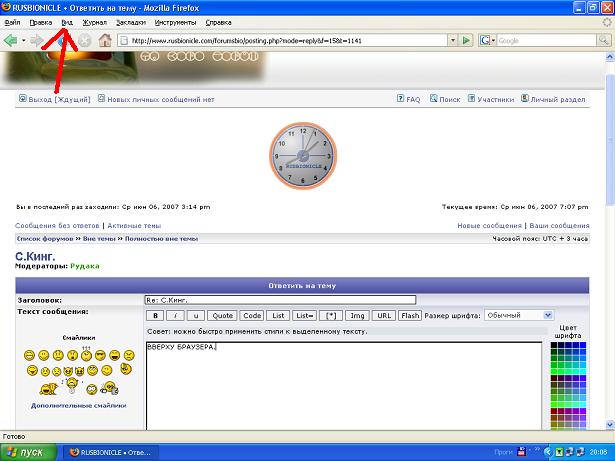Open the Журнал menu
Viewport: 615px width, 461px height.
coord(95,23)
